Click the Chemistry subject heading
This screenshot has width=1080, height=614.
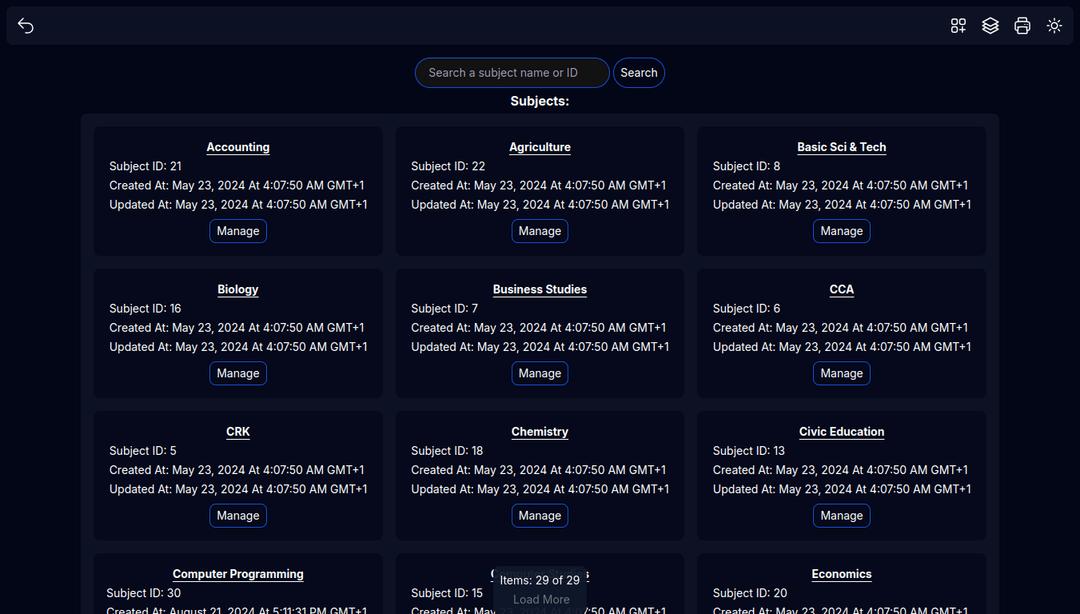click(x=540, y=432)
